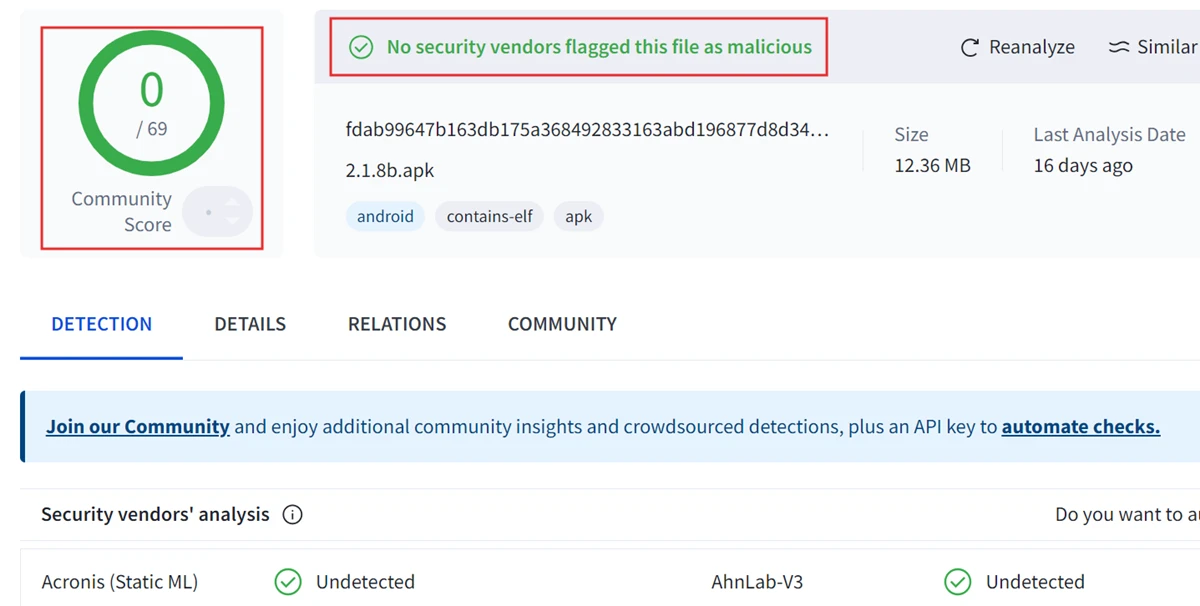This screenshot has height=606, width=1200.
Task: Open the RELATIONS tab
Action: tap(397, 324)
